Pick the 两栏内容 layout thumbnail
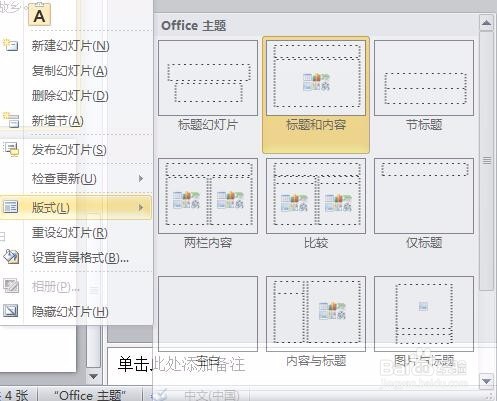497x401 pixels. (208, 196)
